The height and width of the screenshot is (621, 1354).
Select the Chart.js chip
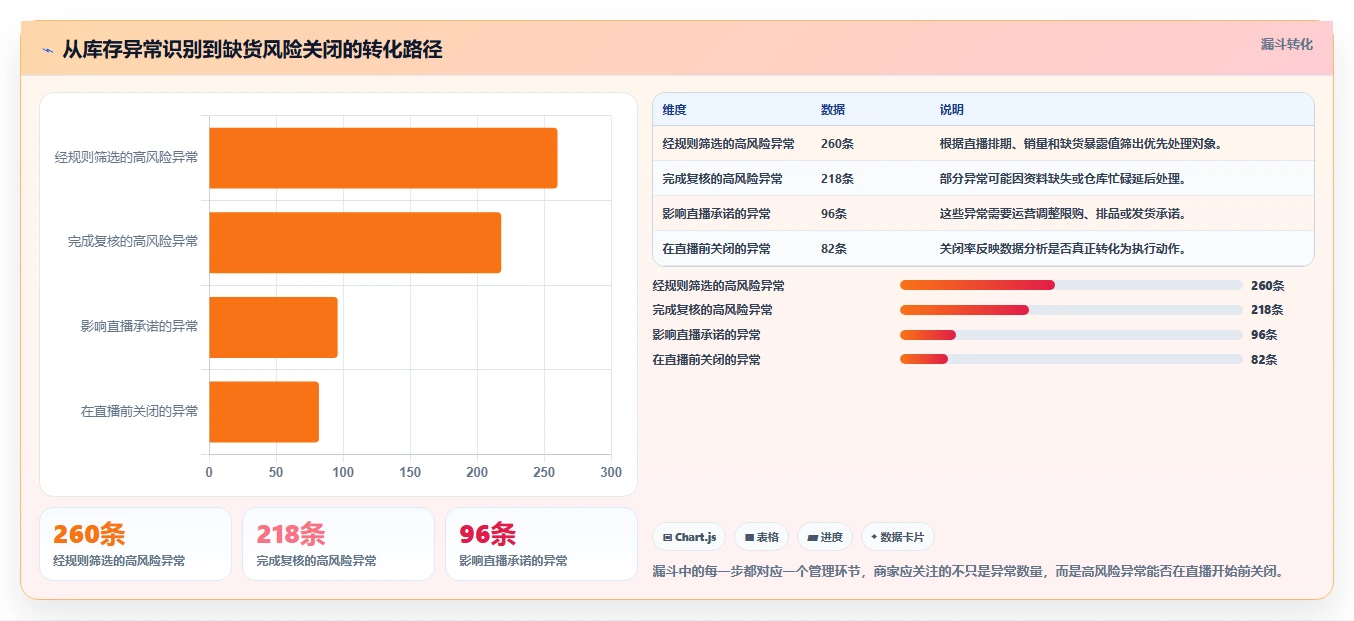[689, 537]
